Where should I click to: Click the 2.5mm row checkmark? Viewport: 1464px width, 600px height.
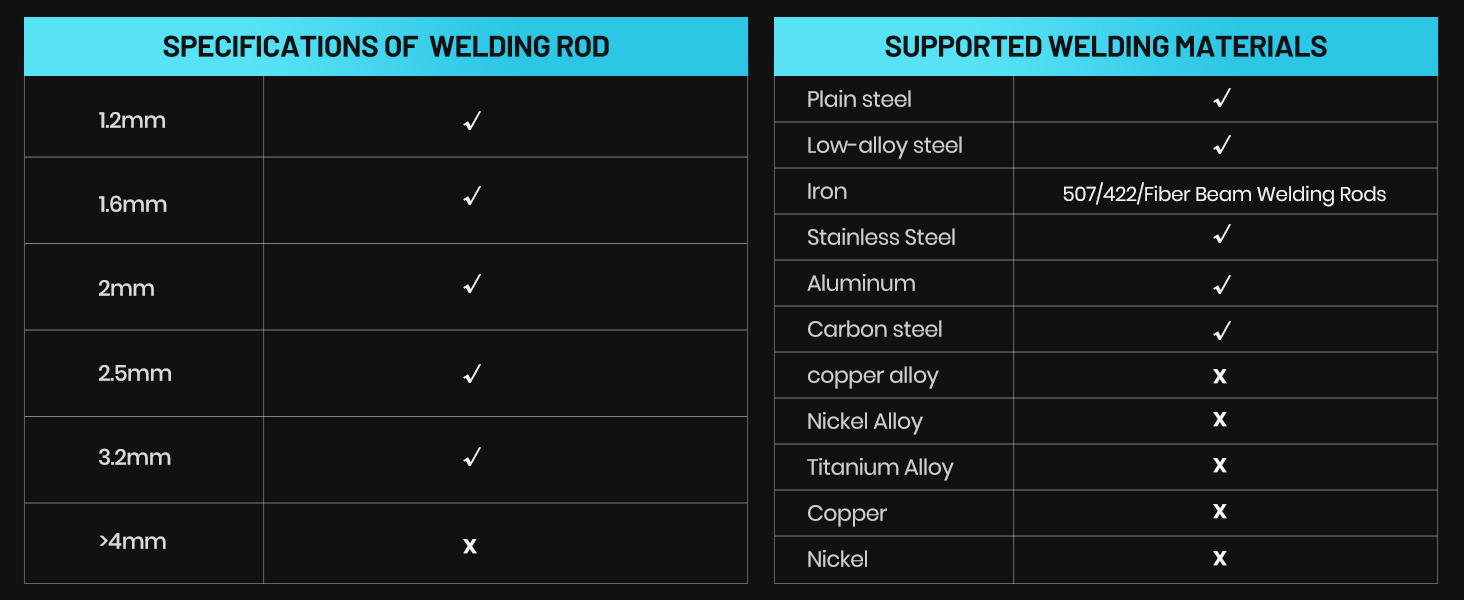pyautogui.click(x=472, y=374)
